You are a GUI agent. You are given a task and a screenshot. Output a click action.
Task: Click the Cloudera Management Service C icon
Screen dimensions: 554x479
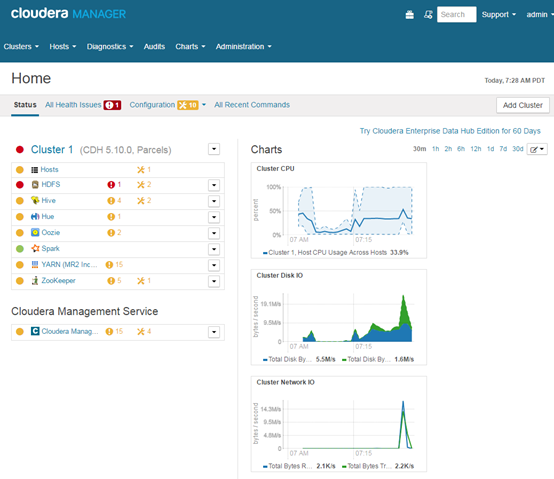(x=35, y=331)
